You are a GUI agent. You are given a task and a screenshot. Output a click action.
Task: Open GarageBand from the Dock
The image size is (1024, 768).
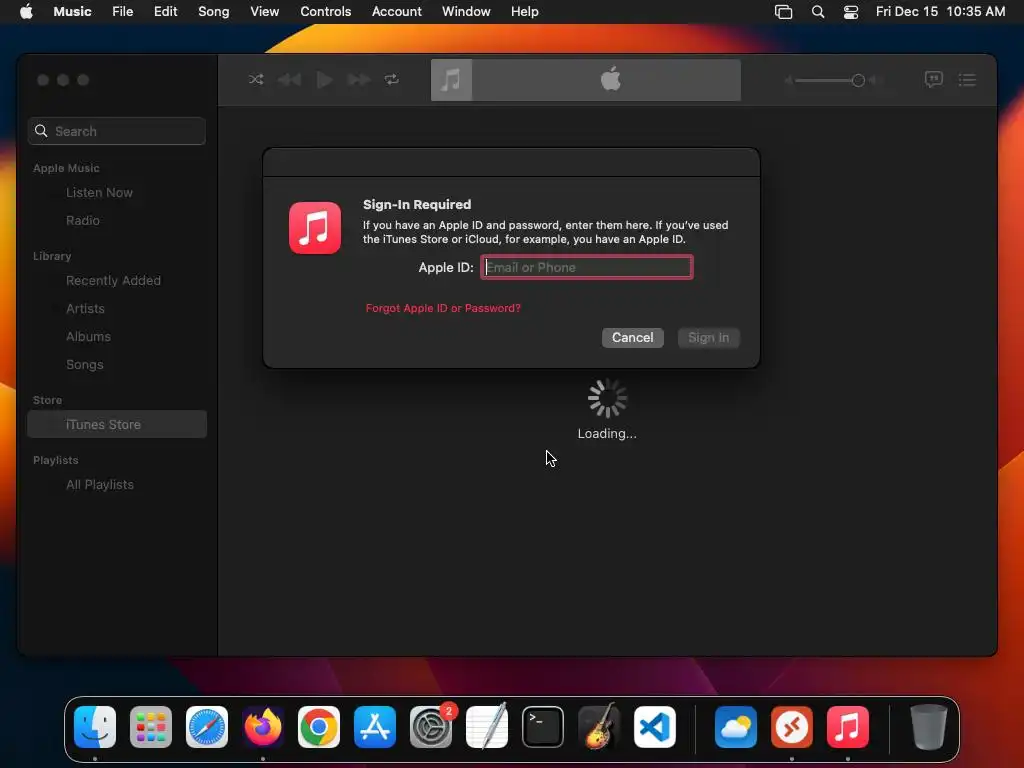tap(599, 727)
